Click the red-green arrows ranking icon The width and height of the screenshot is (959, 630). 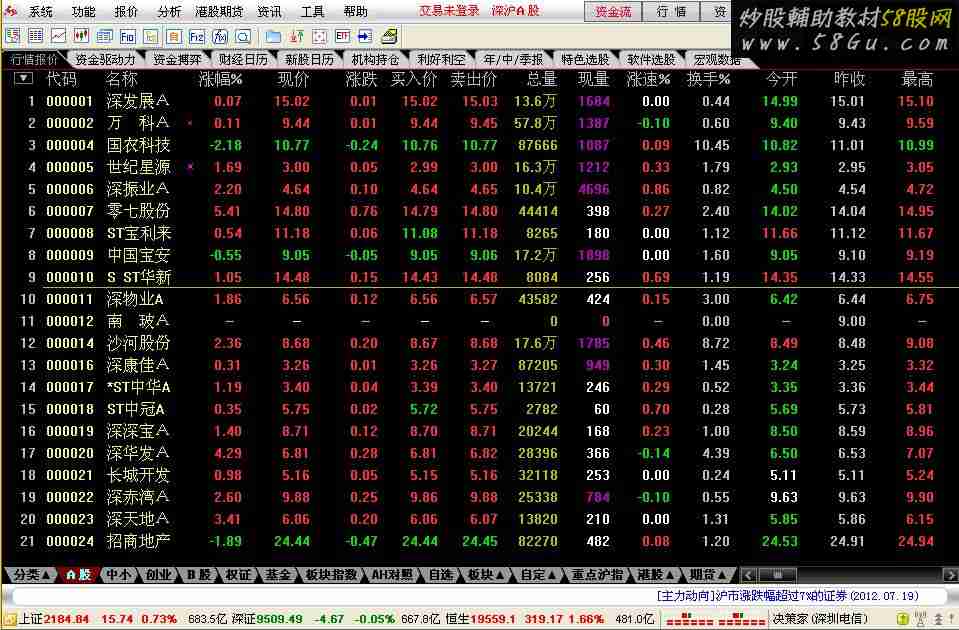297,37
